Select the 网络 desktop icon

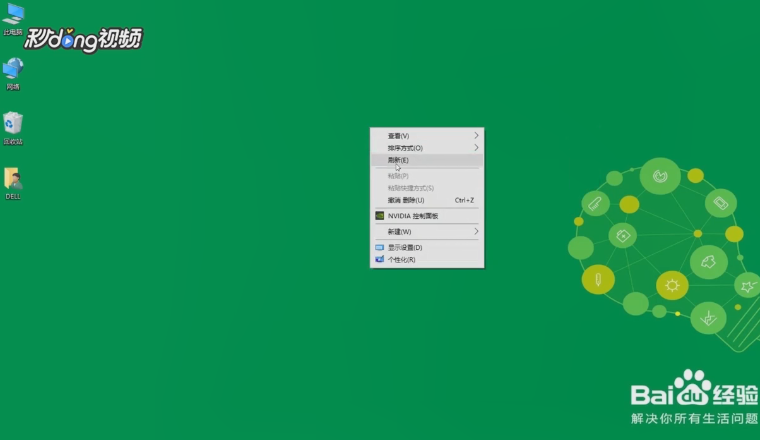[13, 74]
